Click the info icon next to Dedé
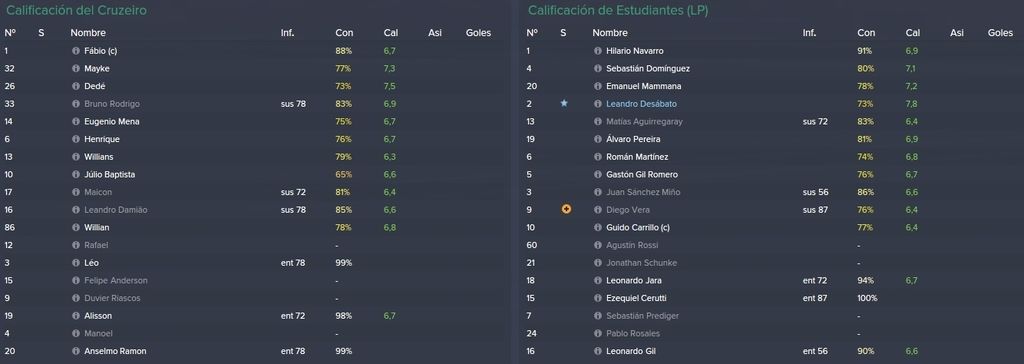Image resolution: width=1024 pixels, height=364 pixels. click(76, 86)
